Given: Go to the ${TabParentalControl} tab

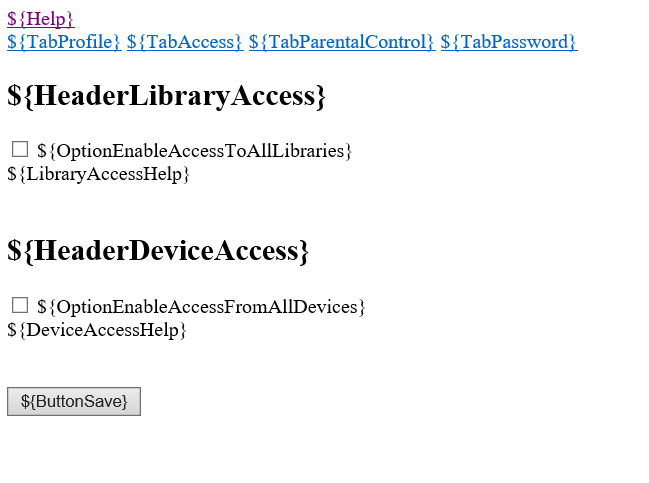Looking at the screenshot, I should (342, 41).
